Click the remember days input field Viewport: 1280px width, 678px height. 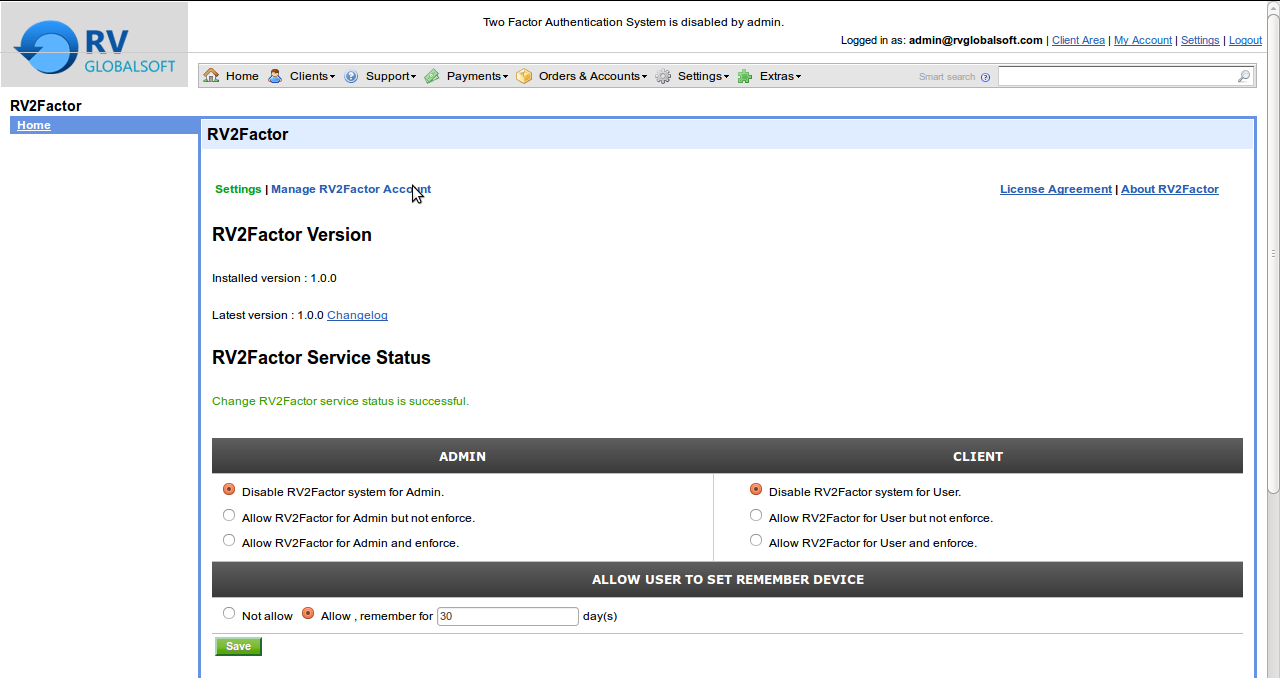click(x=508, y=616)
